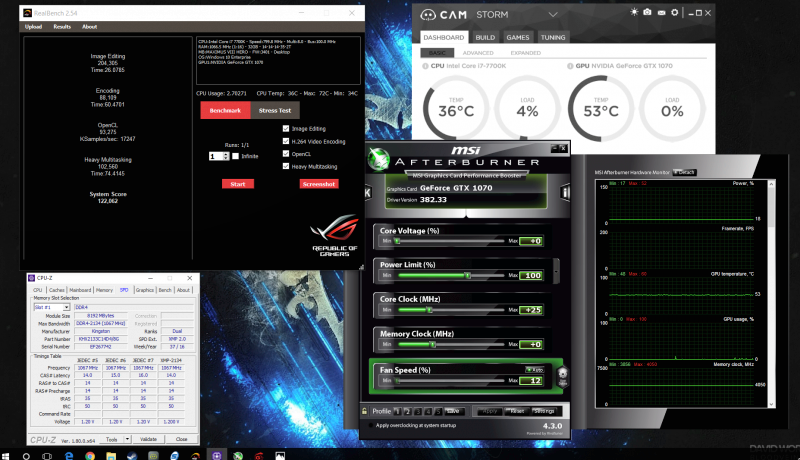The image size is (800, 460).
Task: Click Afterburner information i button
Action: click(565, 192)
